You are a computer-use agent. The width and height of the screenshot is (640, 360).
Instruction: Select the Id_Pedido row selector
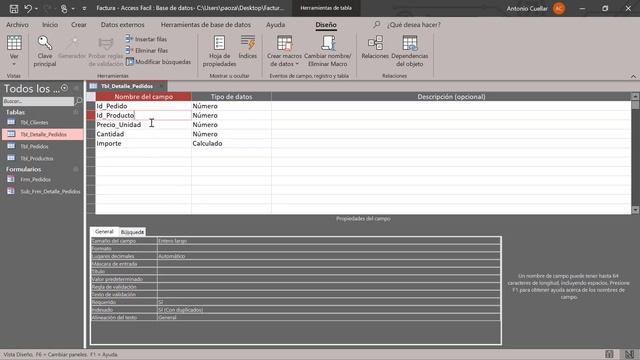91,106
